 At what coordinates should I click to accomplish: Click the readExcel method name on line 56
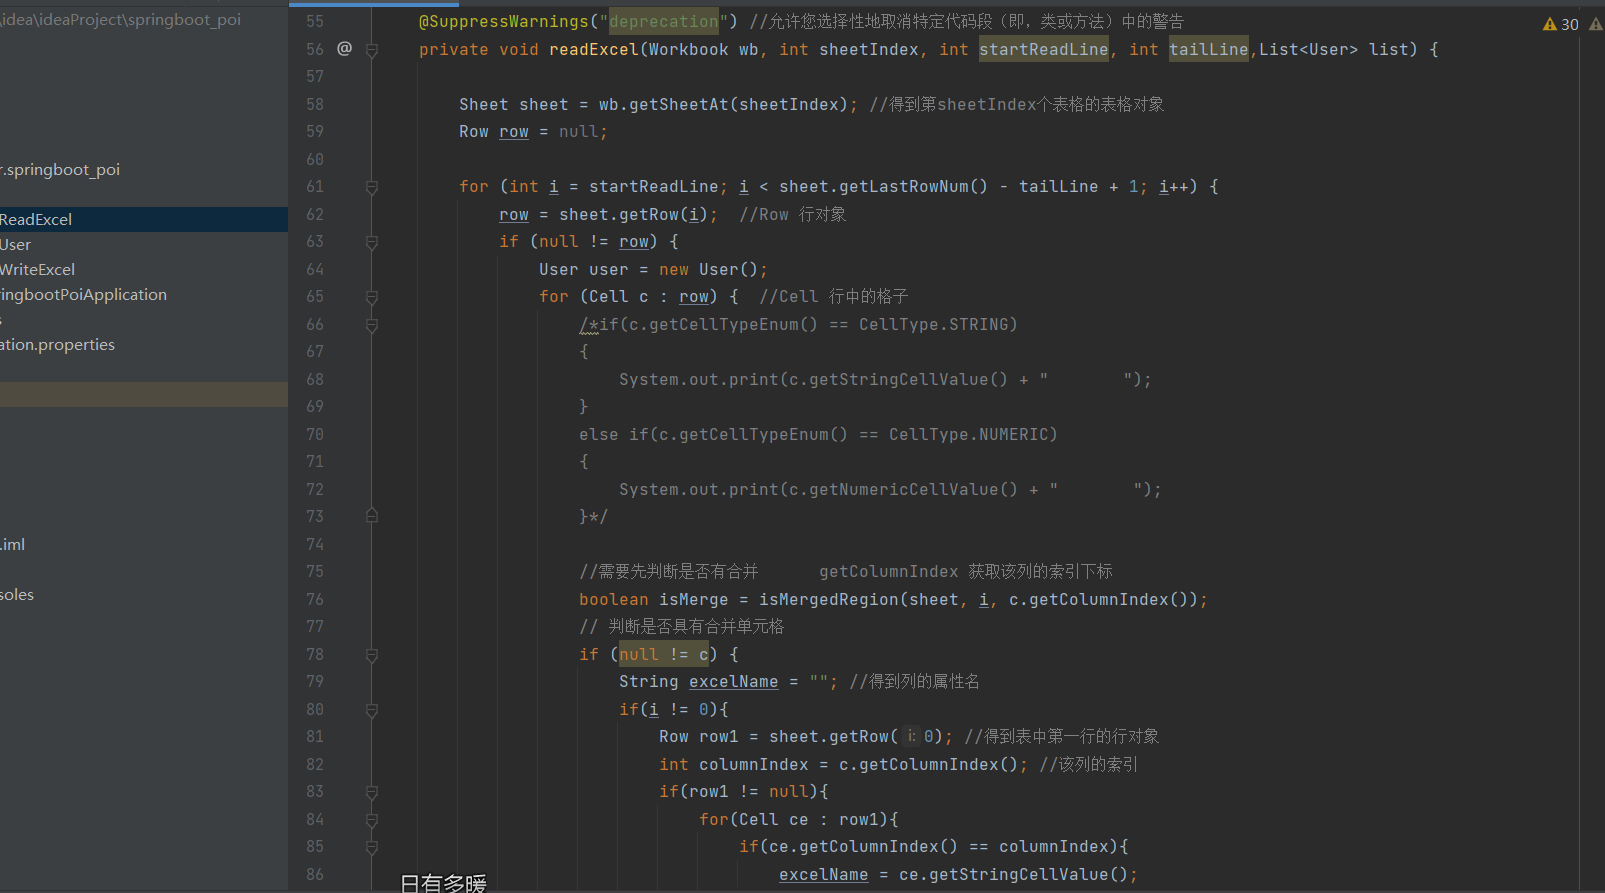593,49
